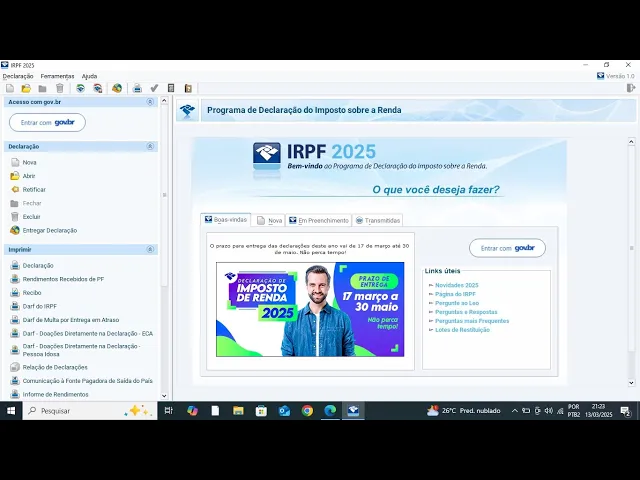Click Darf - Doações Diretamente na Declaração - ECA
The width and height of the screenshot is (640, 480).
88,333
